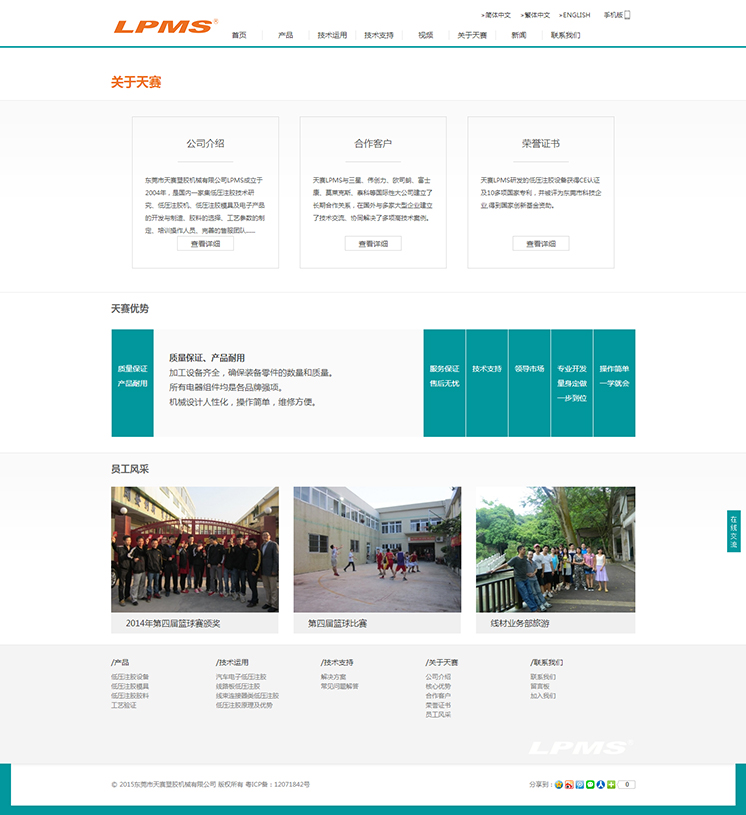Open the 第四届篮球比赛 photo
Screen dimensions: 746x815
coord(377,549)
